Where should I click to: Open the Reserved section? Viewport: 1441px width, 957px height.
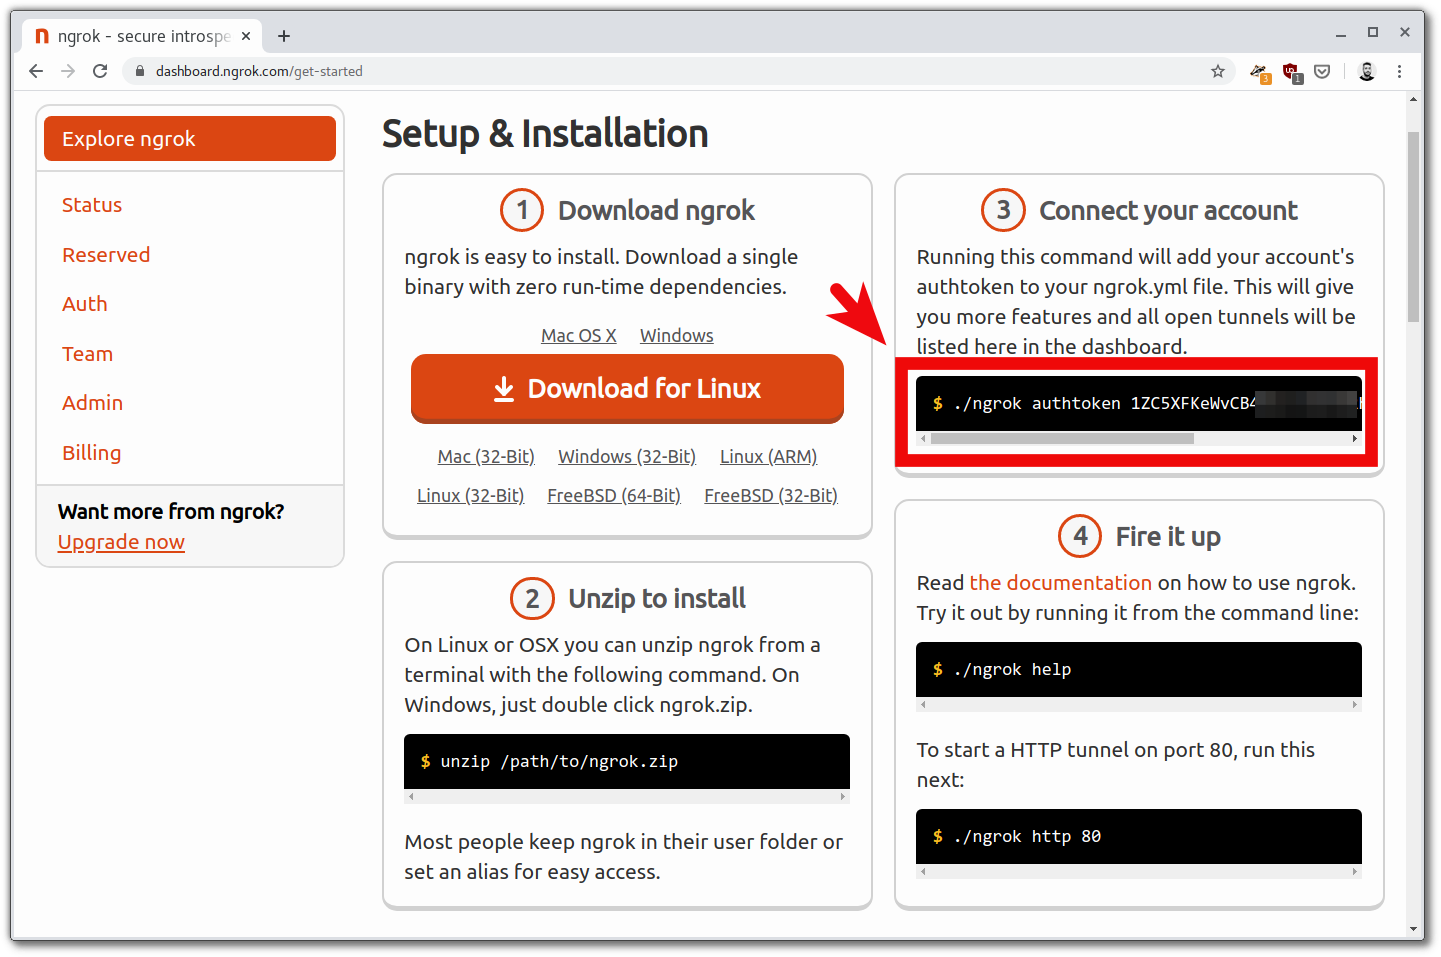pos(106,255)
